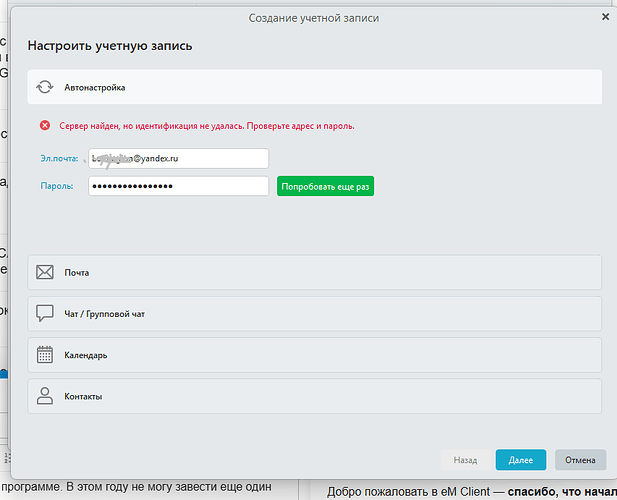Click the Отмена button
This screenshot has height=500, width=617.
click(x=580, y=460)
